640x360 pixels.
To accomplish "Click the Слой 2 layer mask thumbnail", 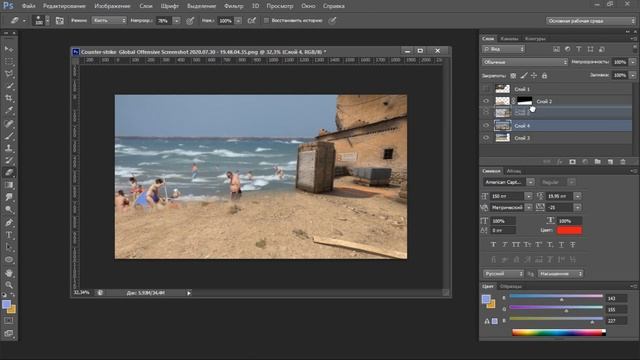I will pyautogui.click(x=524, y=101).
